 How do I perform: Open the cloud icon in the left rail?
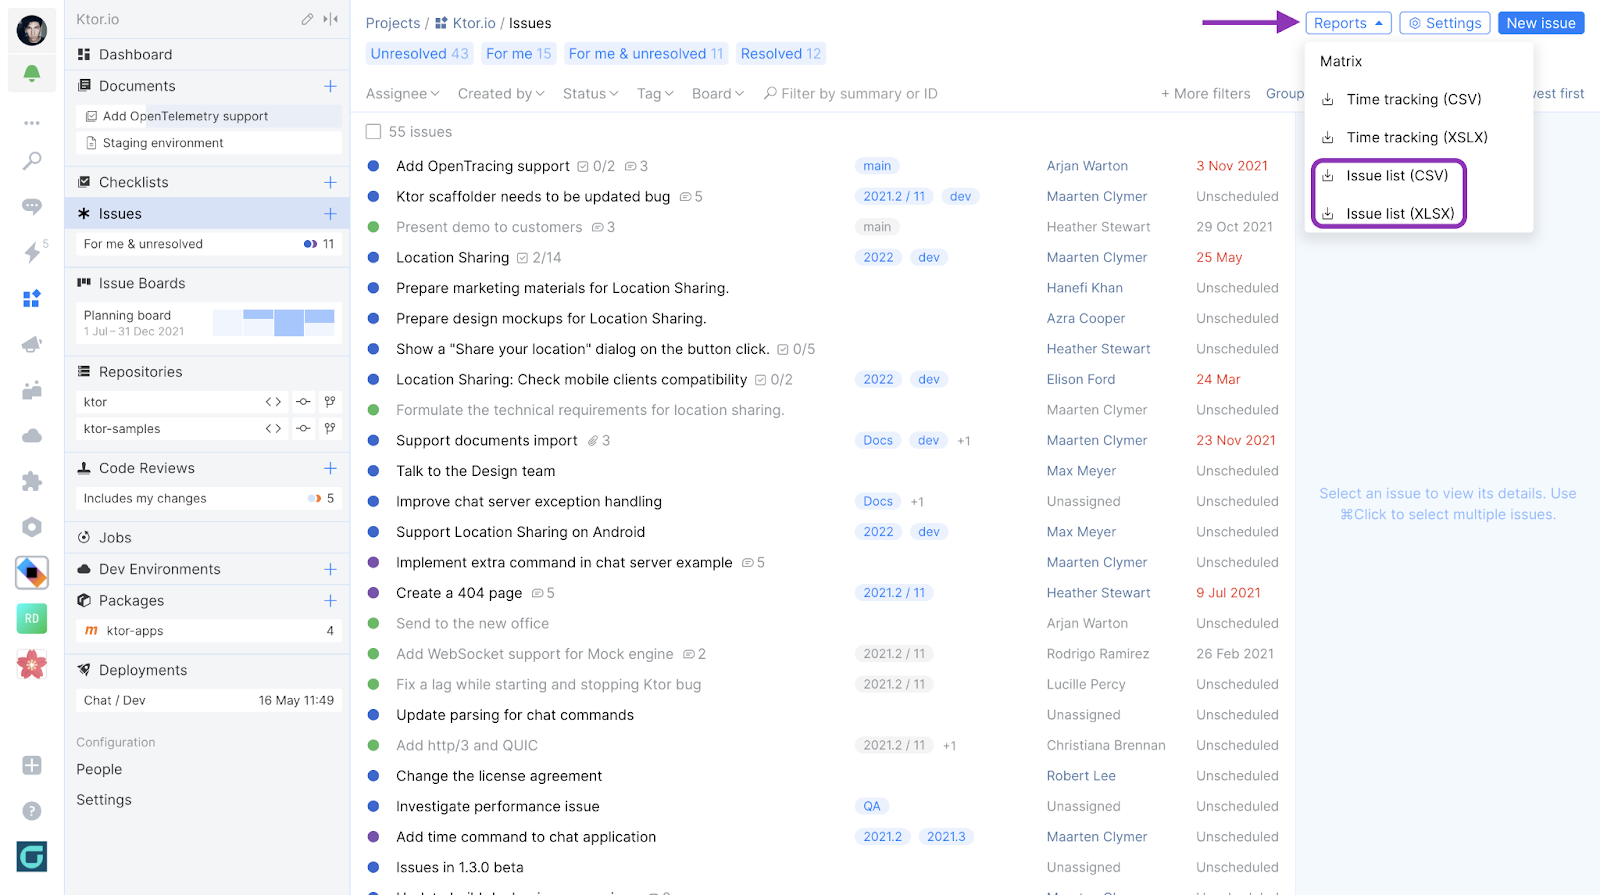click(x=32, y=436)
